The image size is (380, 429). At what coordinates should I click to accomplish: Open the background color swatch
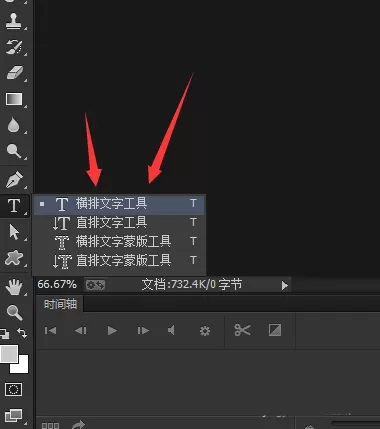pos(22,367)
